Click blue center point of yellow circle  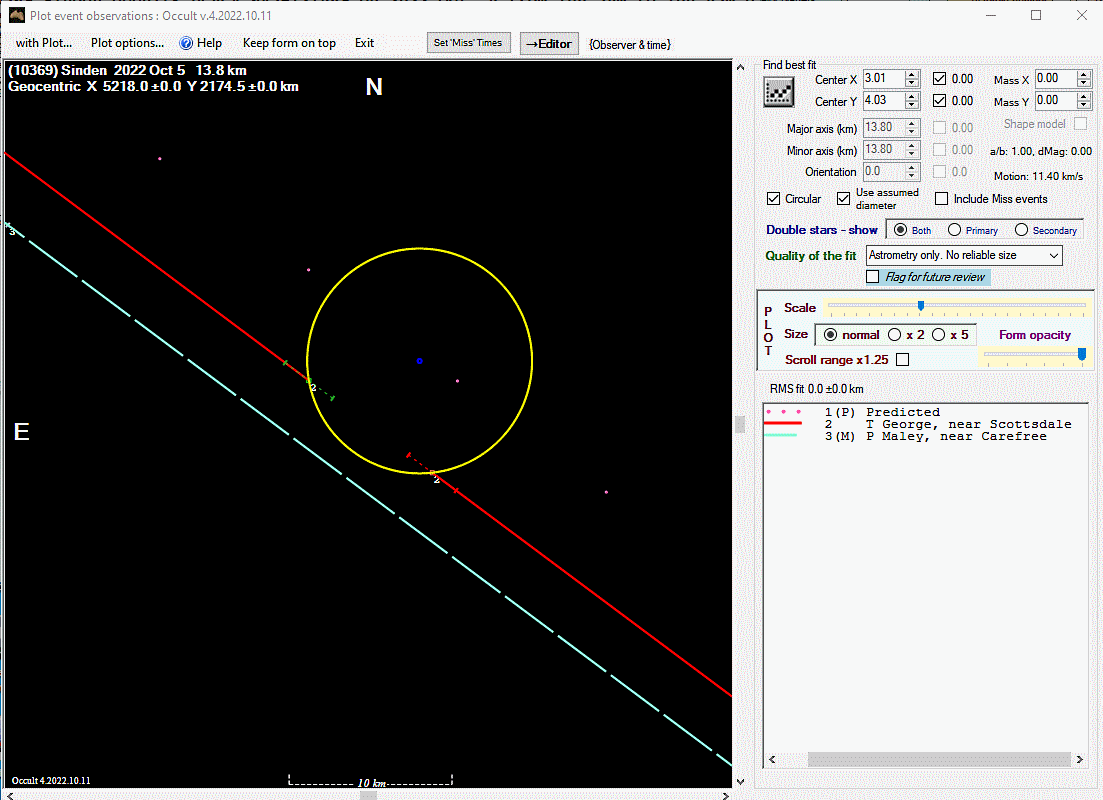(x=419, y=361)
